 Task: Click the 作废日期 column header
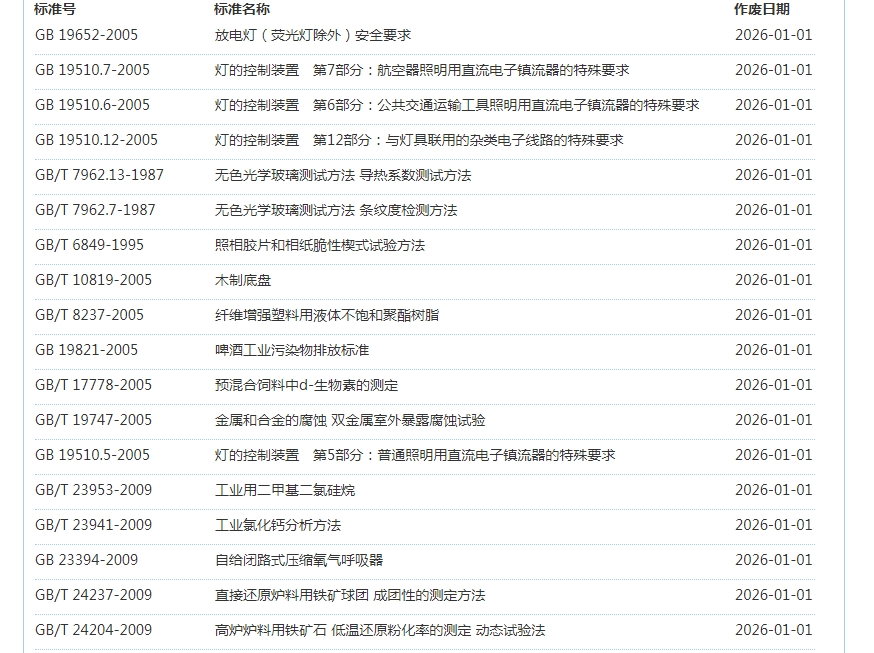761,9
